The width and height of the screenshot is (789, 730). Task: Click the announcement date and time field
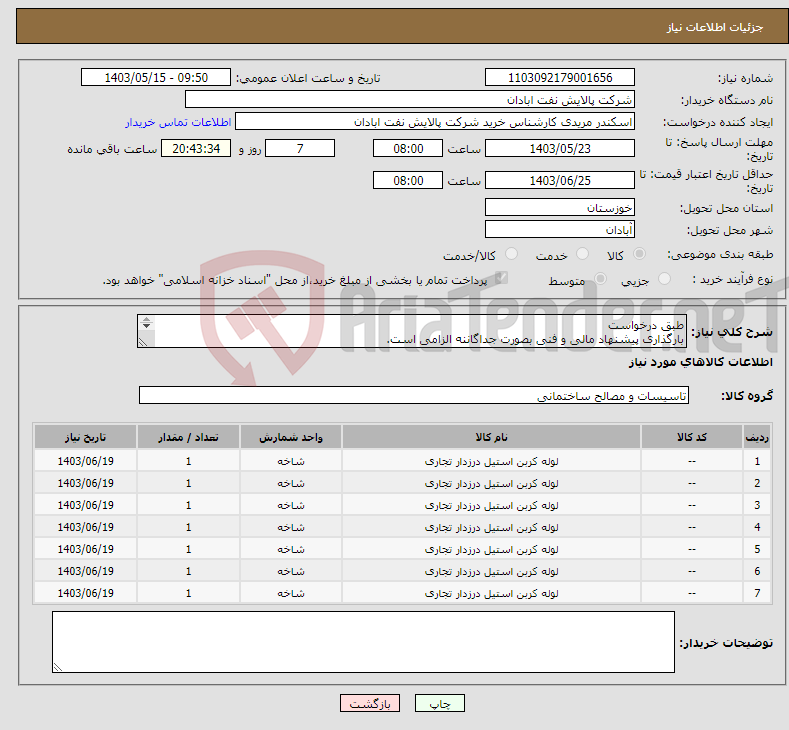[155, 77]
